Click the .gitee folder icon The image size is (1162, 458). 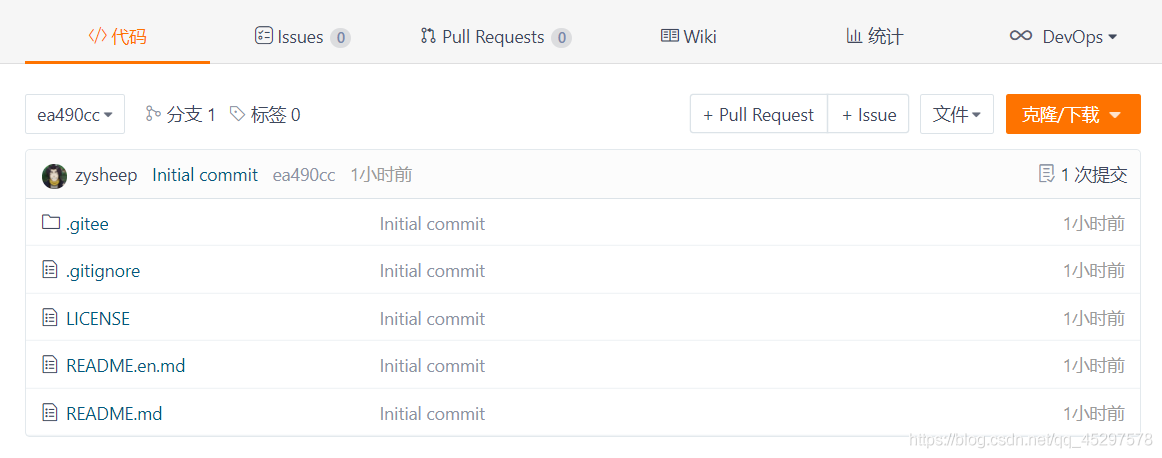tap(51, 223)
